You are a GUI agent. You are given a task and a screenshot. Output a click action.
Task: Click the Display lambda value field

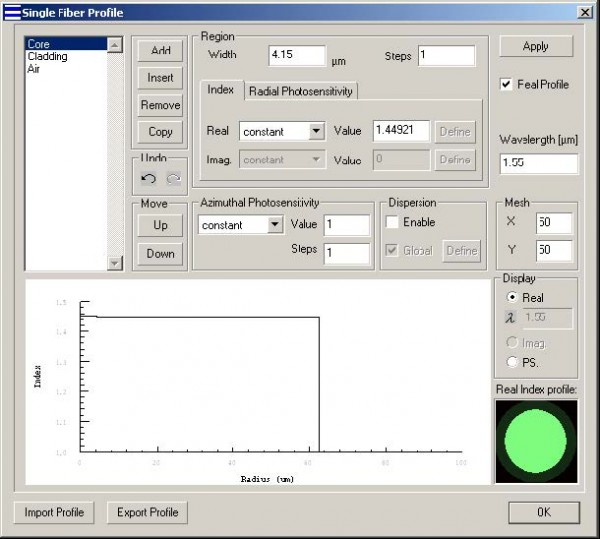click(x=547, y=318)
